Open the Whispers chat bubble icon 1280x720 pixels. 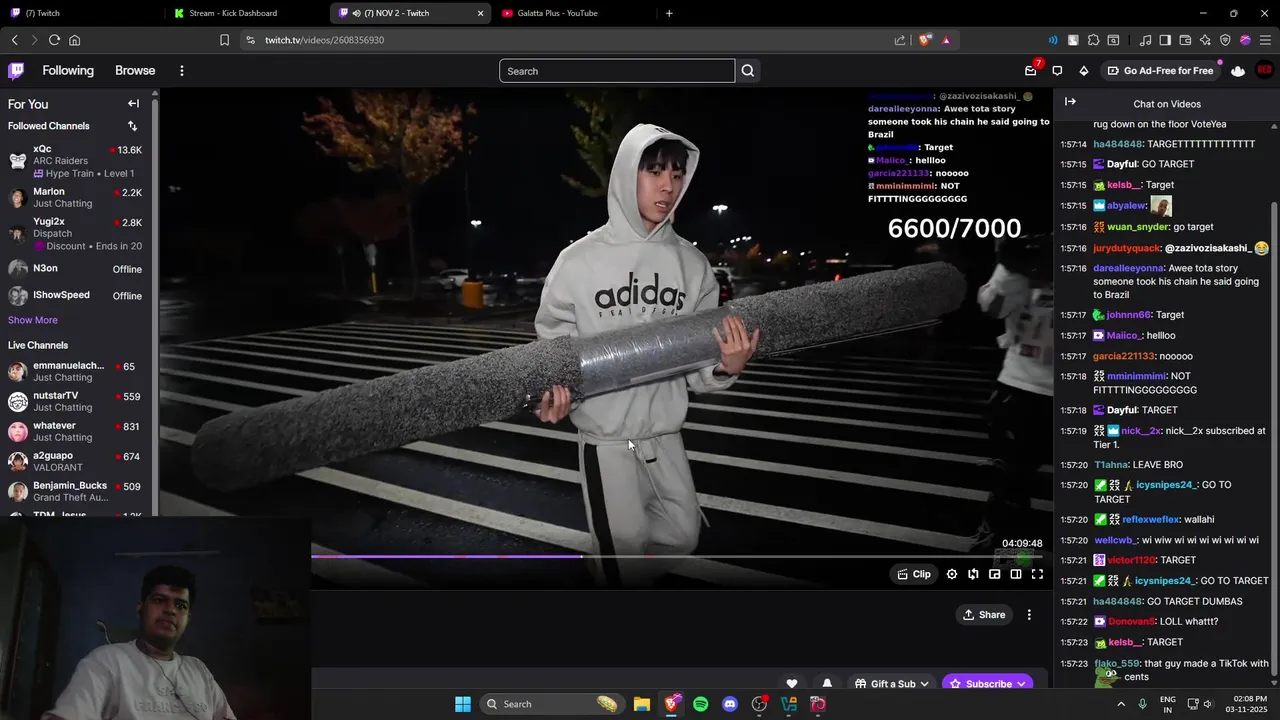point(1057,71)
